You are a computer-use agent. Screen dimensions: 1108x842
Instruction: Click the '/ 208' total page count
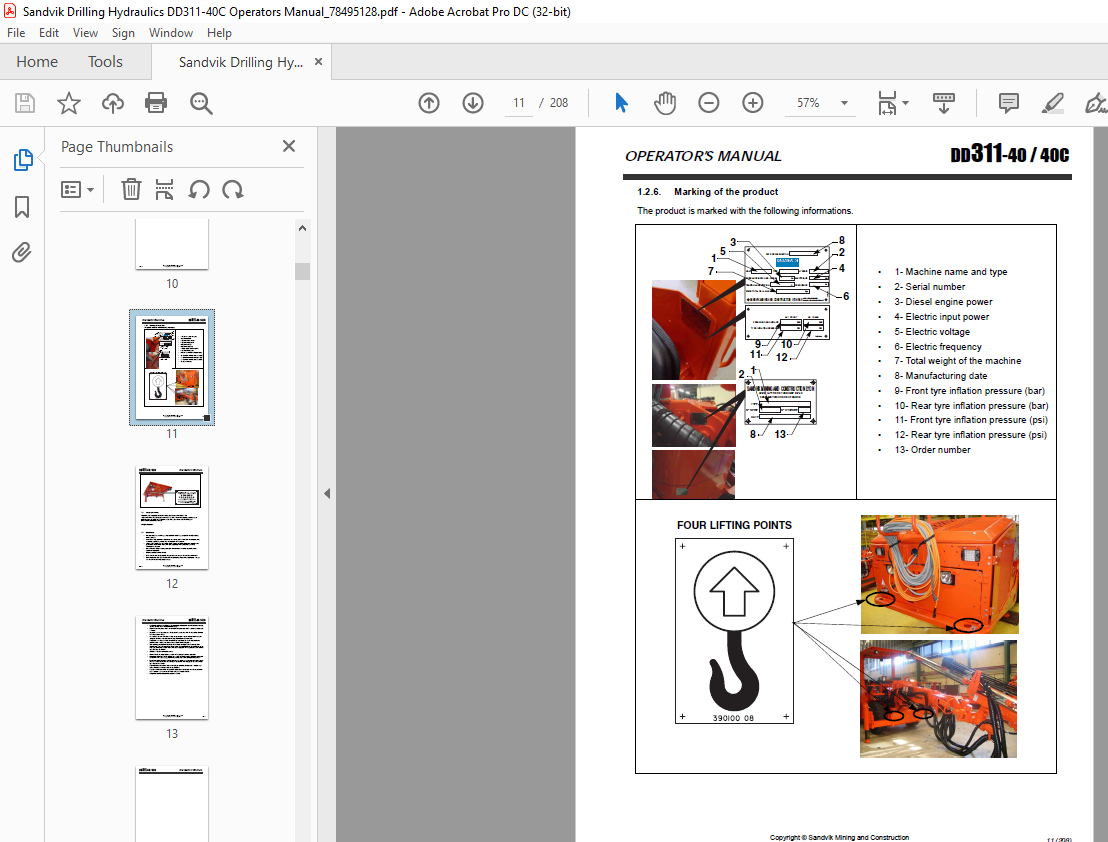click(x=554, y=103)
